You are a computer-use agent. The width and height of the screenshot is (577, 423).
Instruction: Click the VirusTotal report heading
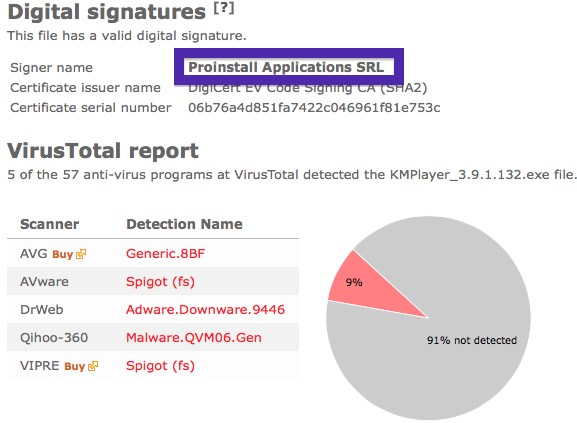(x=103, y=151)
